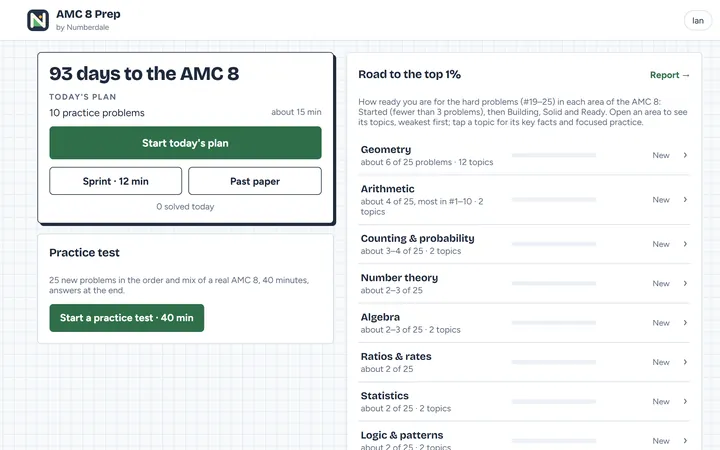The height and width of the screenshot is (450, 720).
Task: Click the '0 solved today' counter
Action: pos(185,207)
